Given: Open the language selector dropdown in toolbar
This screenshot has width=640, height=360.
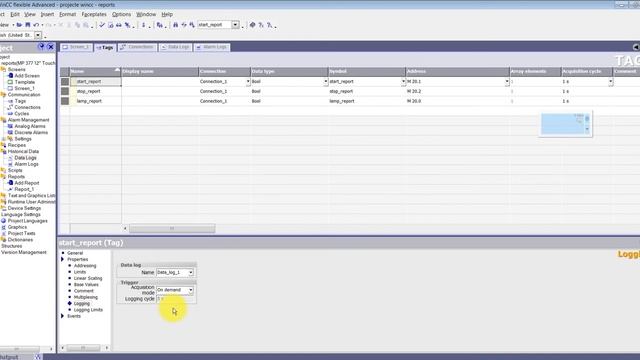Looking at the screenshot, I should pyautogui.click(x=38, y=36).
